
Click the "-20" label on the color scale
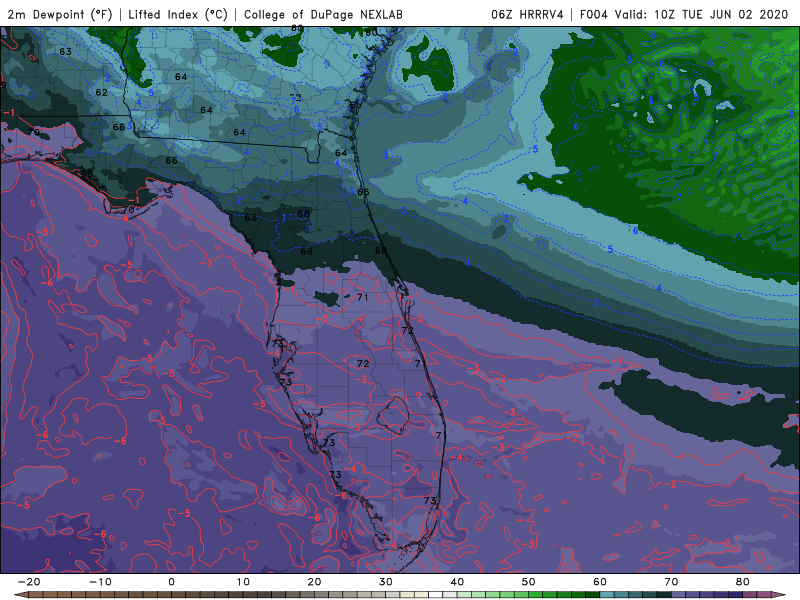[29, 582]
